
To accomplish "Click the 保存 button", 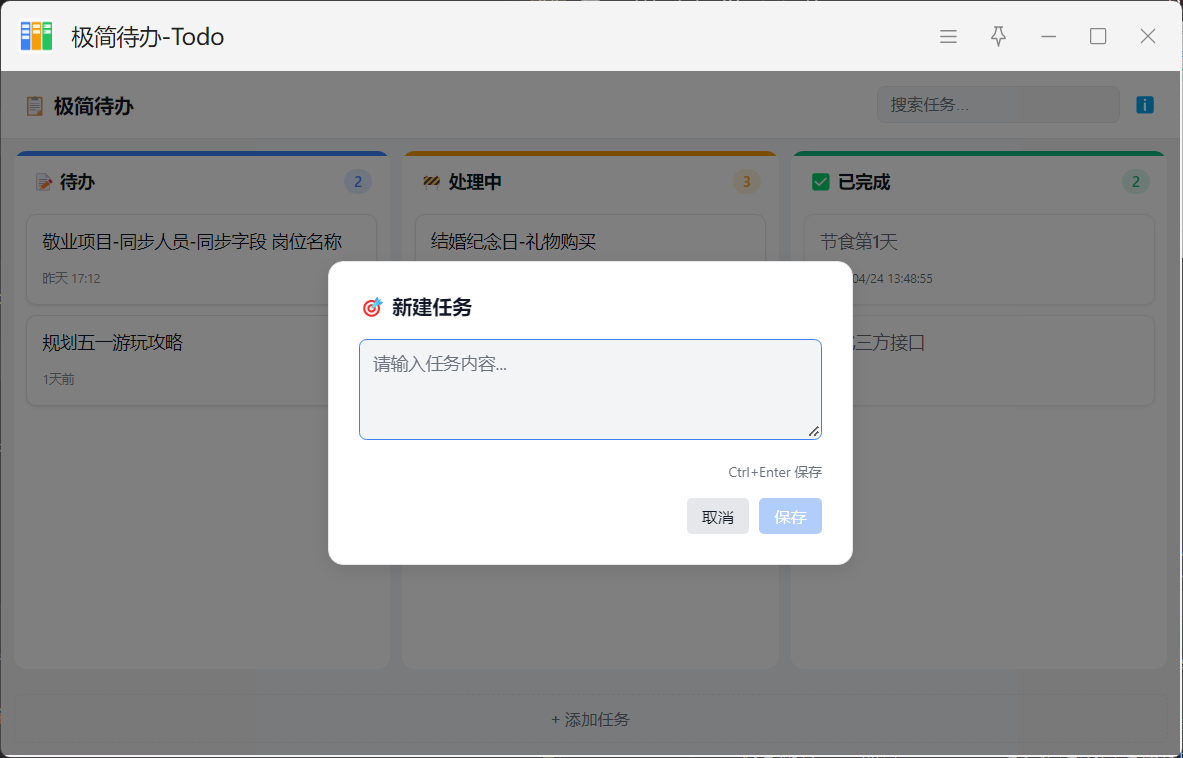I will (x=790, y=517).
